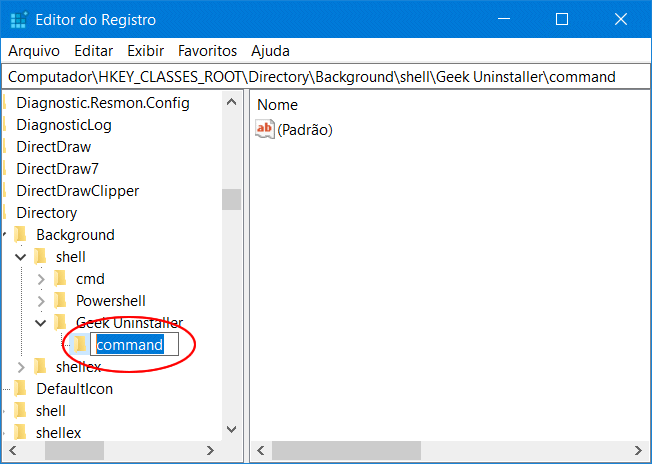Click the Registry Editor app icon in title bar

pos(17,19)
